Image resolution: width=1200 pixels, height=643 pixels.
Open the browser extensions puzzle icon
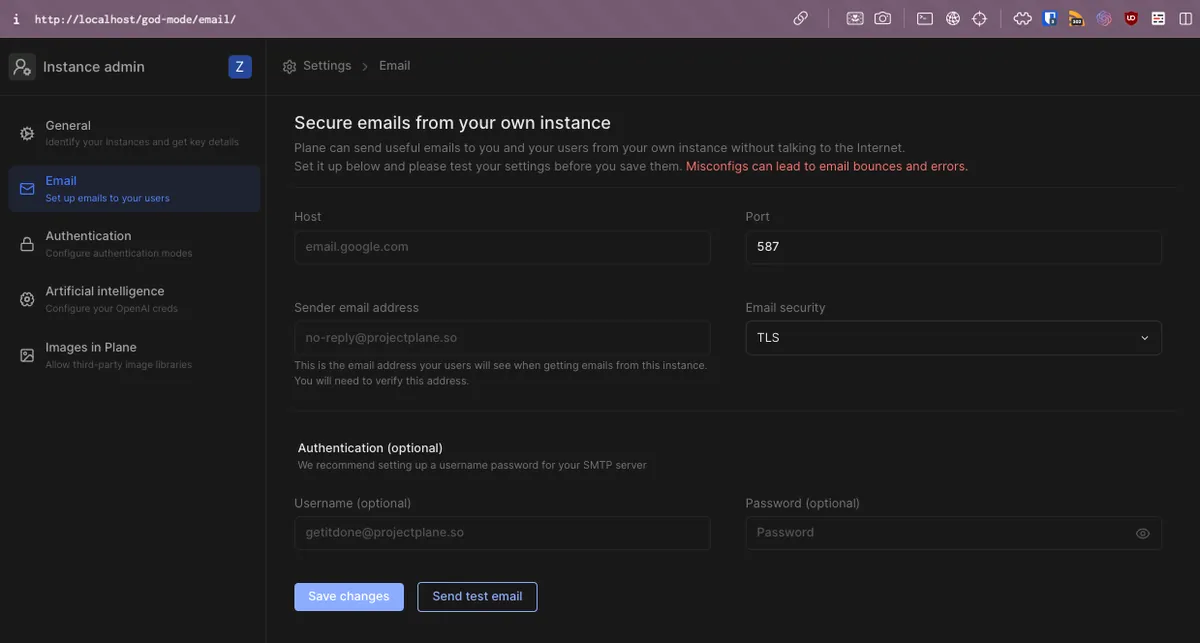(x=1022, y=19)
